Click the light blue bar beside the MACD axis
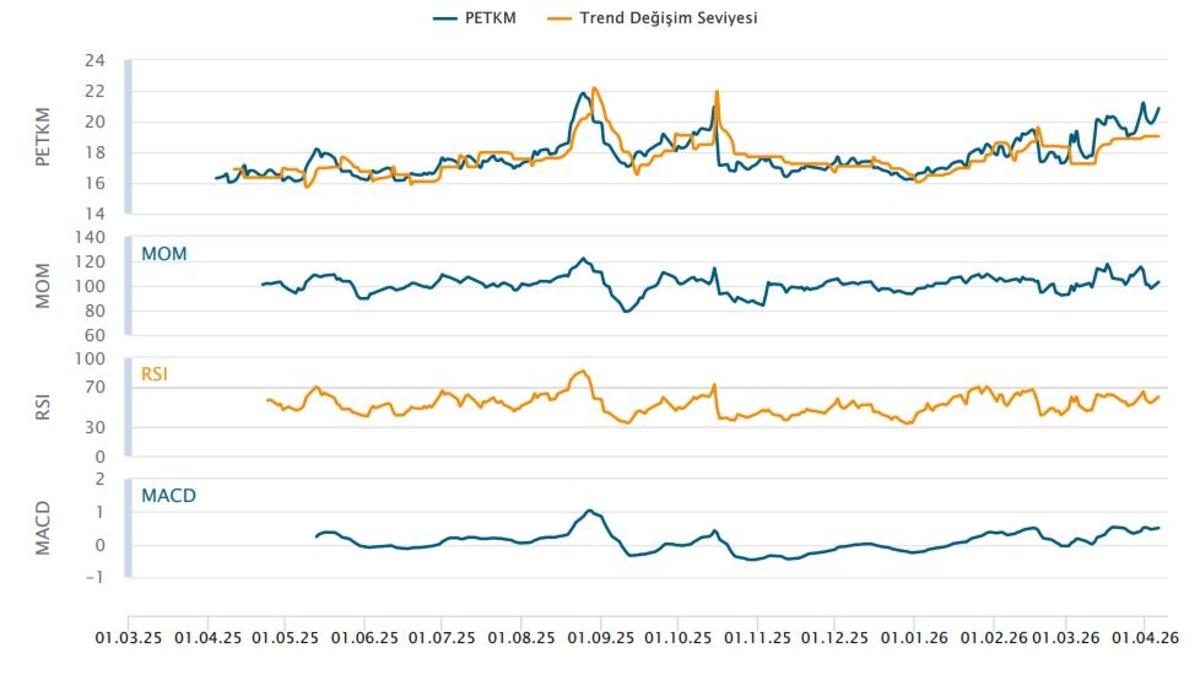Image resolution: width=1200 pixels, height=691 pixels. (128, 528)
